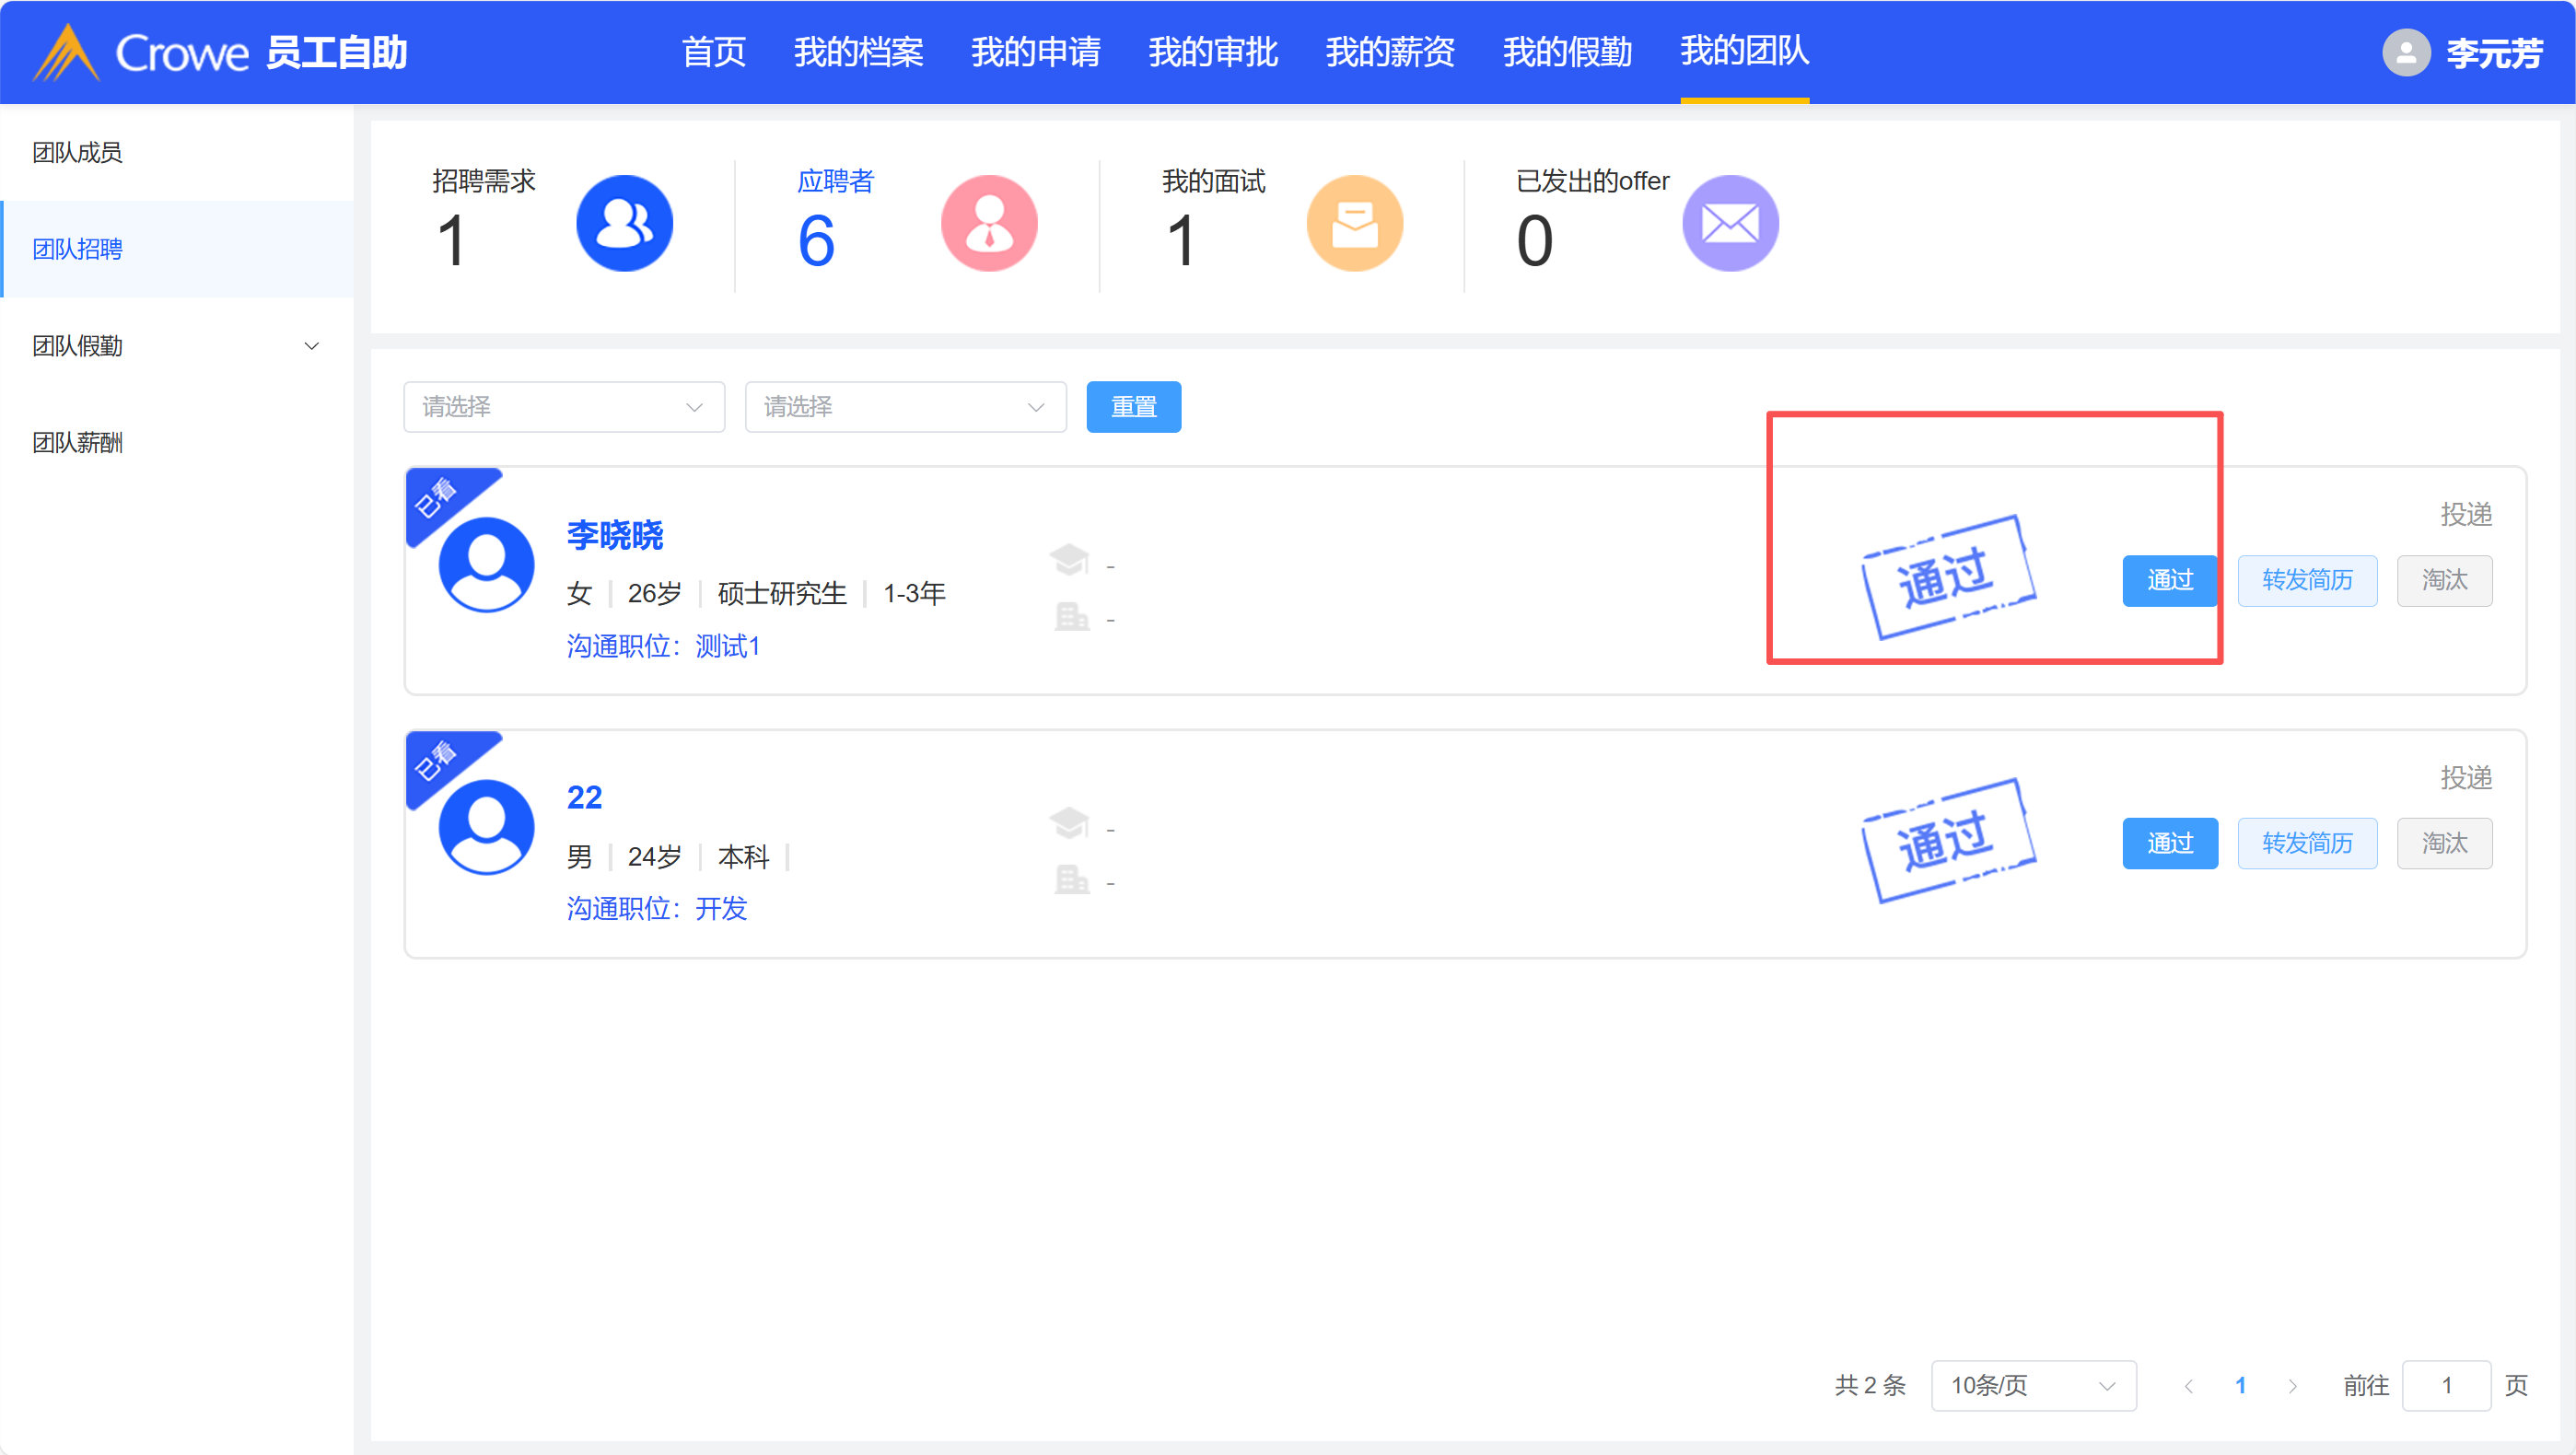Open the second 请选择 filter dropdown

[x=905, y=407]
